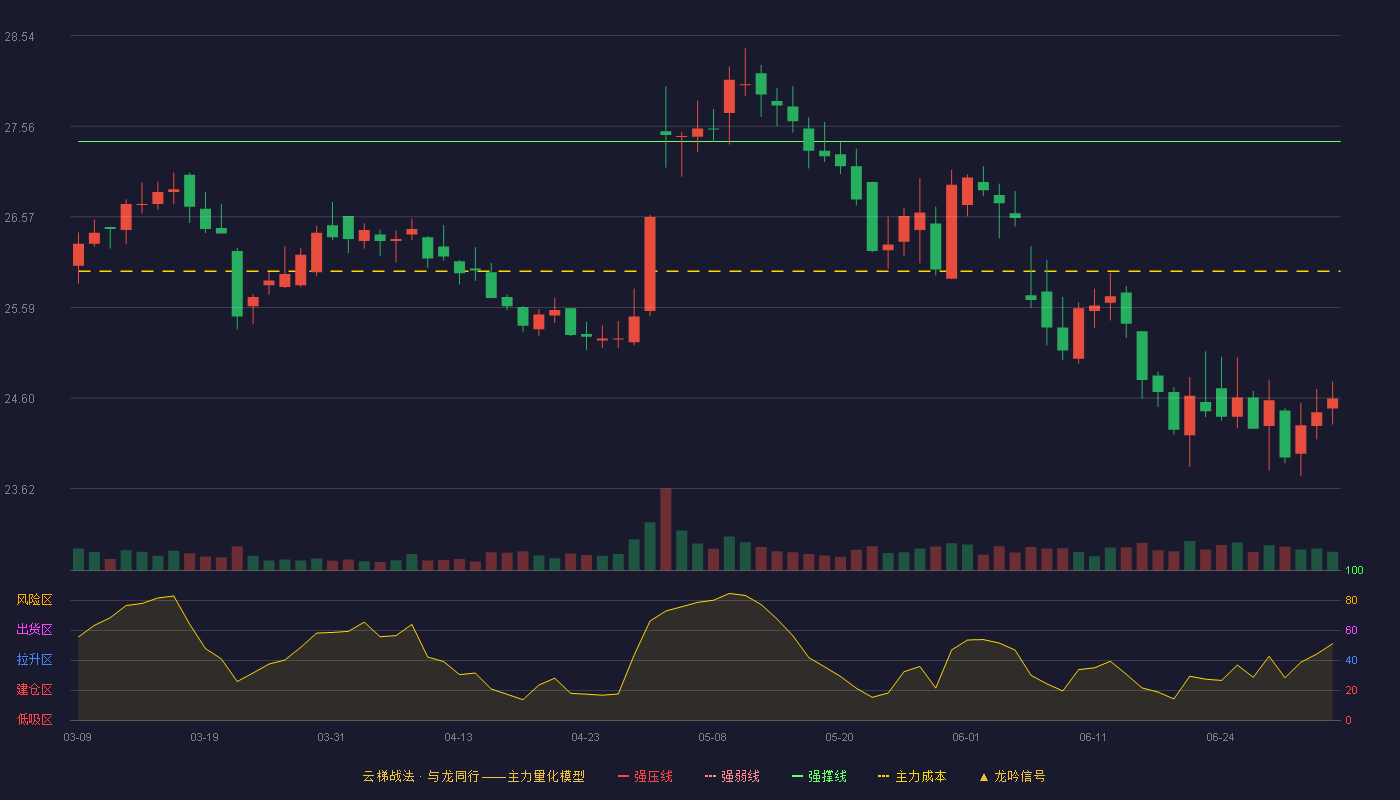Click the 03-09 date label
The height and width of the screenshot is (800, 1400).
point(78,737)
